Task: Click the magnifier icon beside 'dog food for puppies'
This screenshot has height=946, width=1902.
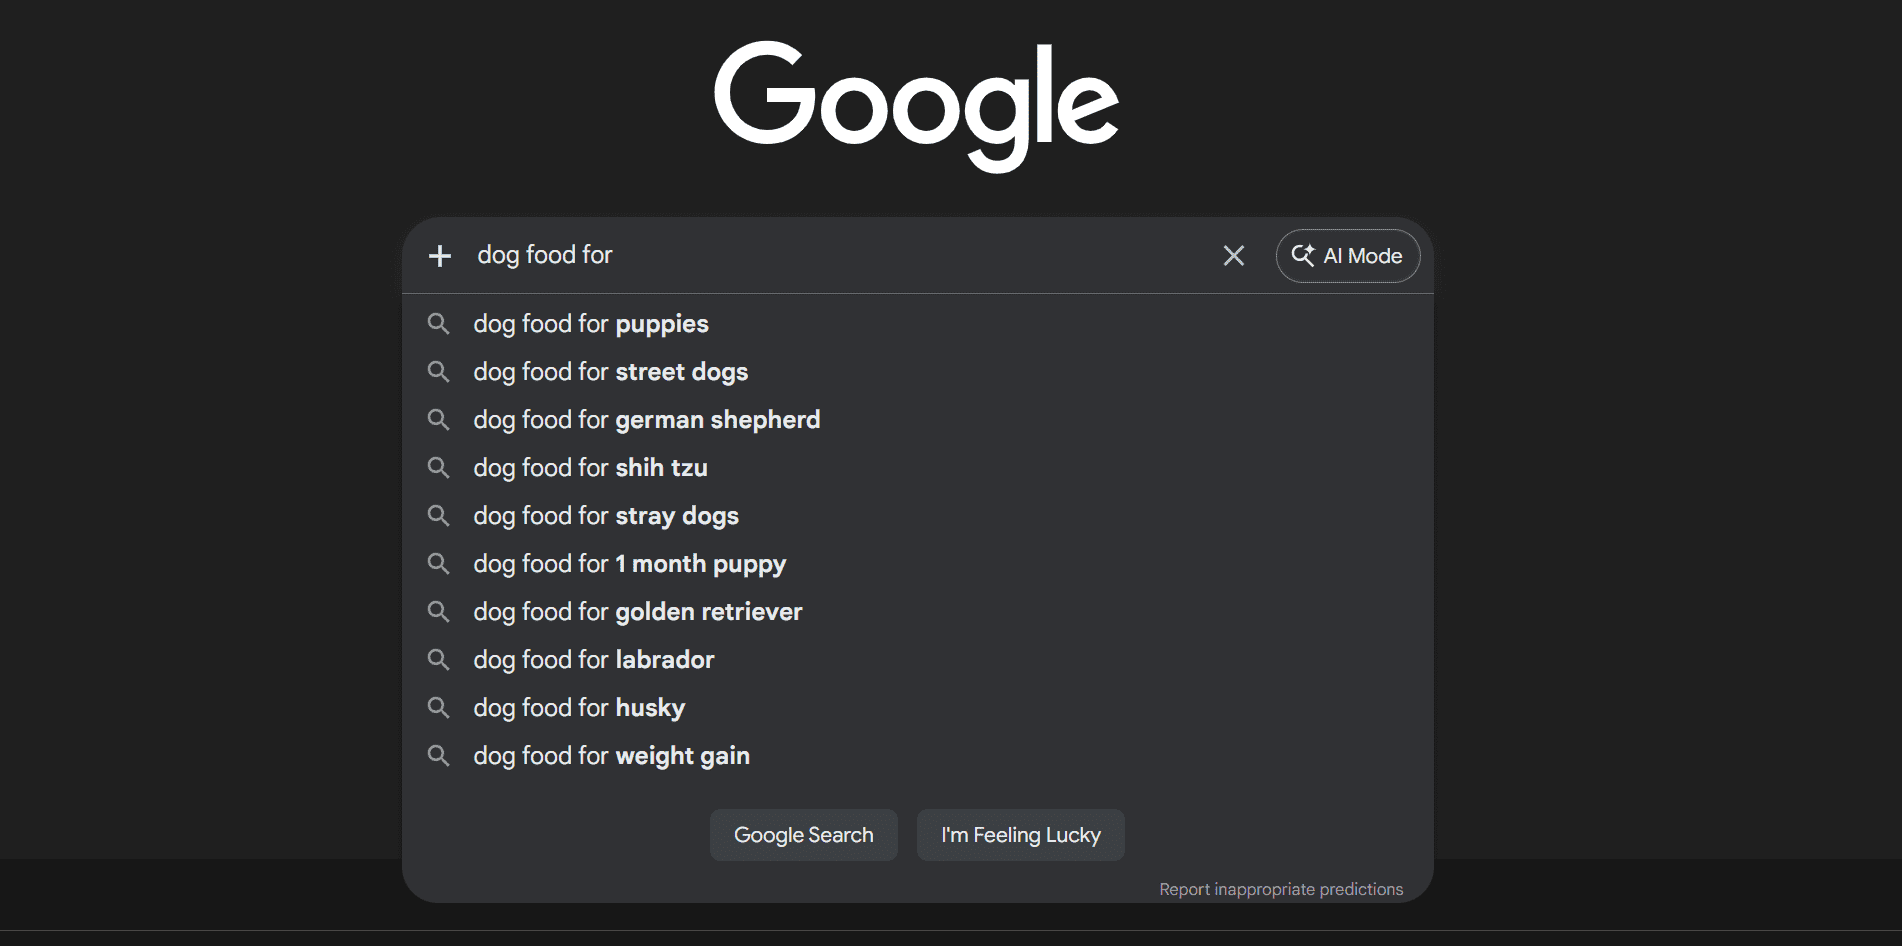Action: coord(439,323)
